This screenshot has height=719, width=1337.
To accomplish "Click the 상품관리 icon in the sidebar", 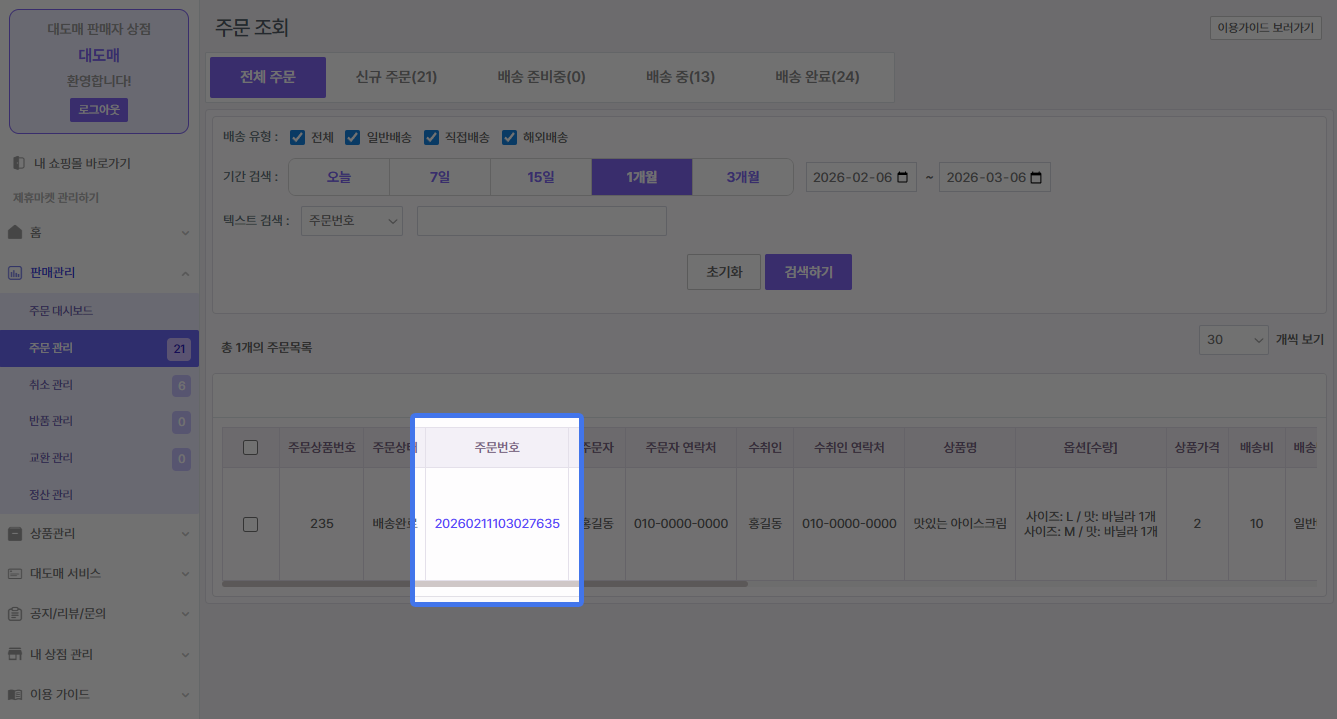I will click(x=15, y=534).
